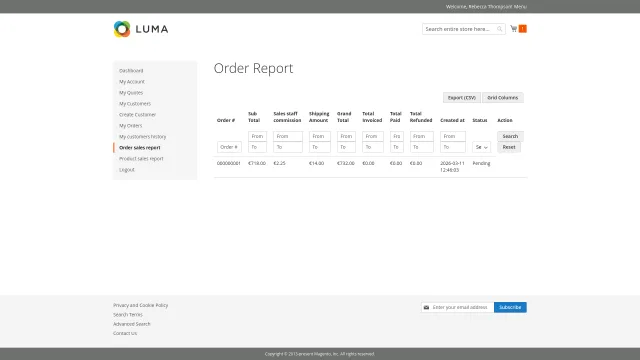Select Create Customer in the sidebar

[138, 115]
